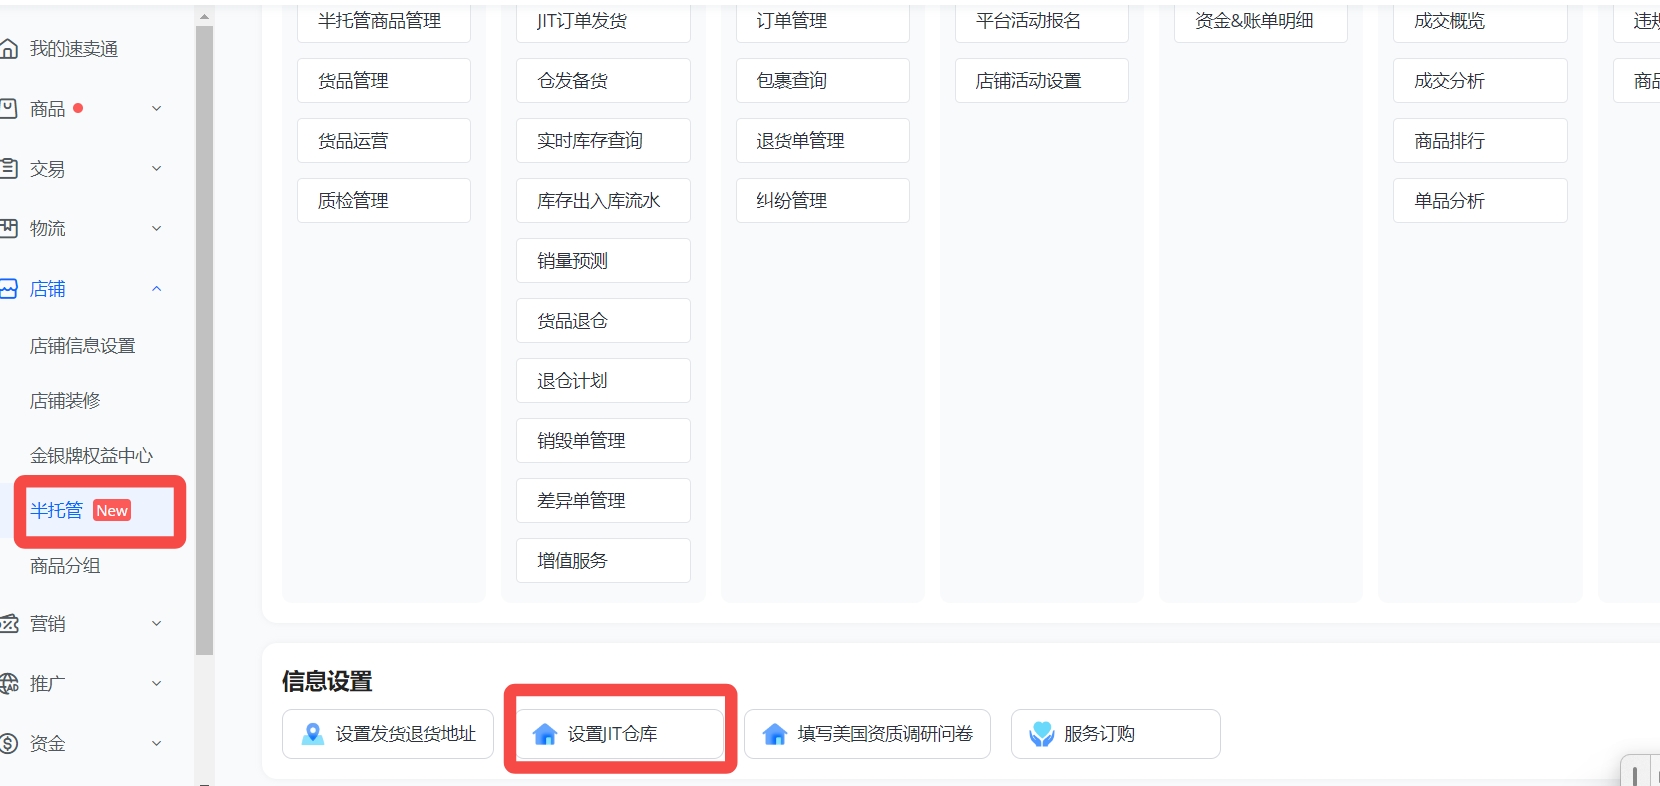1660x786 pixels.
Task: Open 半托管 New menu item
Action: [x=80, y=510]
